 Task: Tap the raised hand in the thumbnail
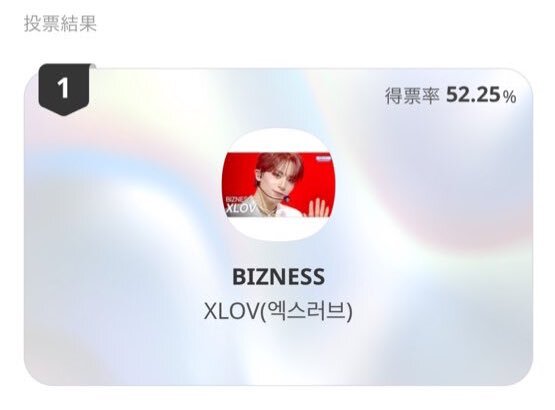coord(317,207)
